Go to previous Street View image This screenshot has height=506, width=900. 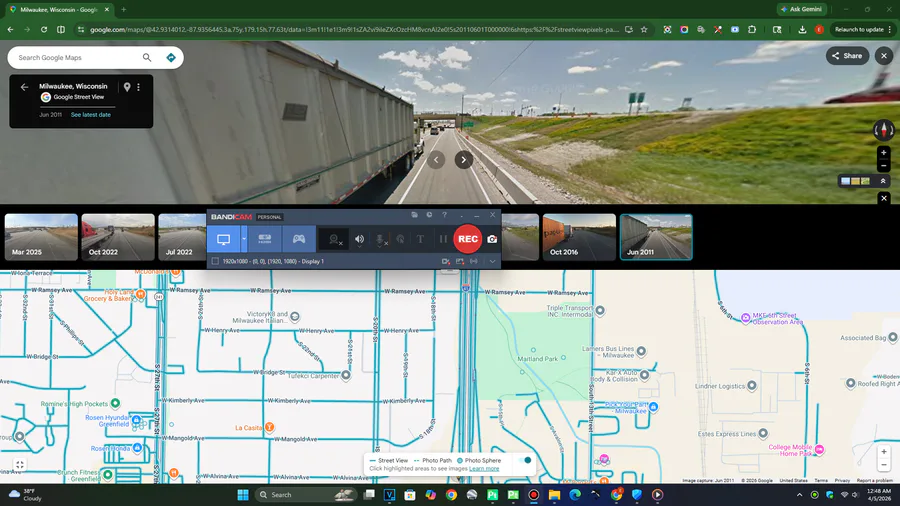click(436, 159)
